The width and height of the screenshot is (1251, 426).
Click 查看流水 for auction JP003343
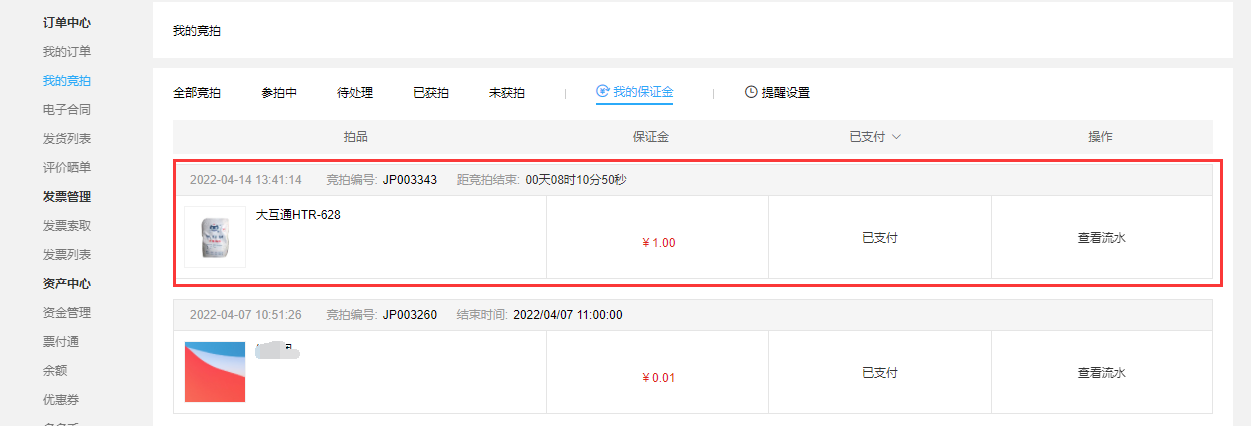pyautogui.click(x=1102, y=238)
